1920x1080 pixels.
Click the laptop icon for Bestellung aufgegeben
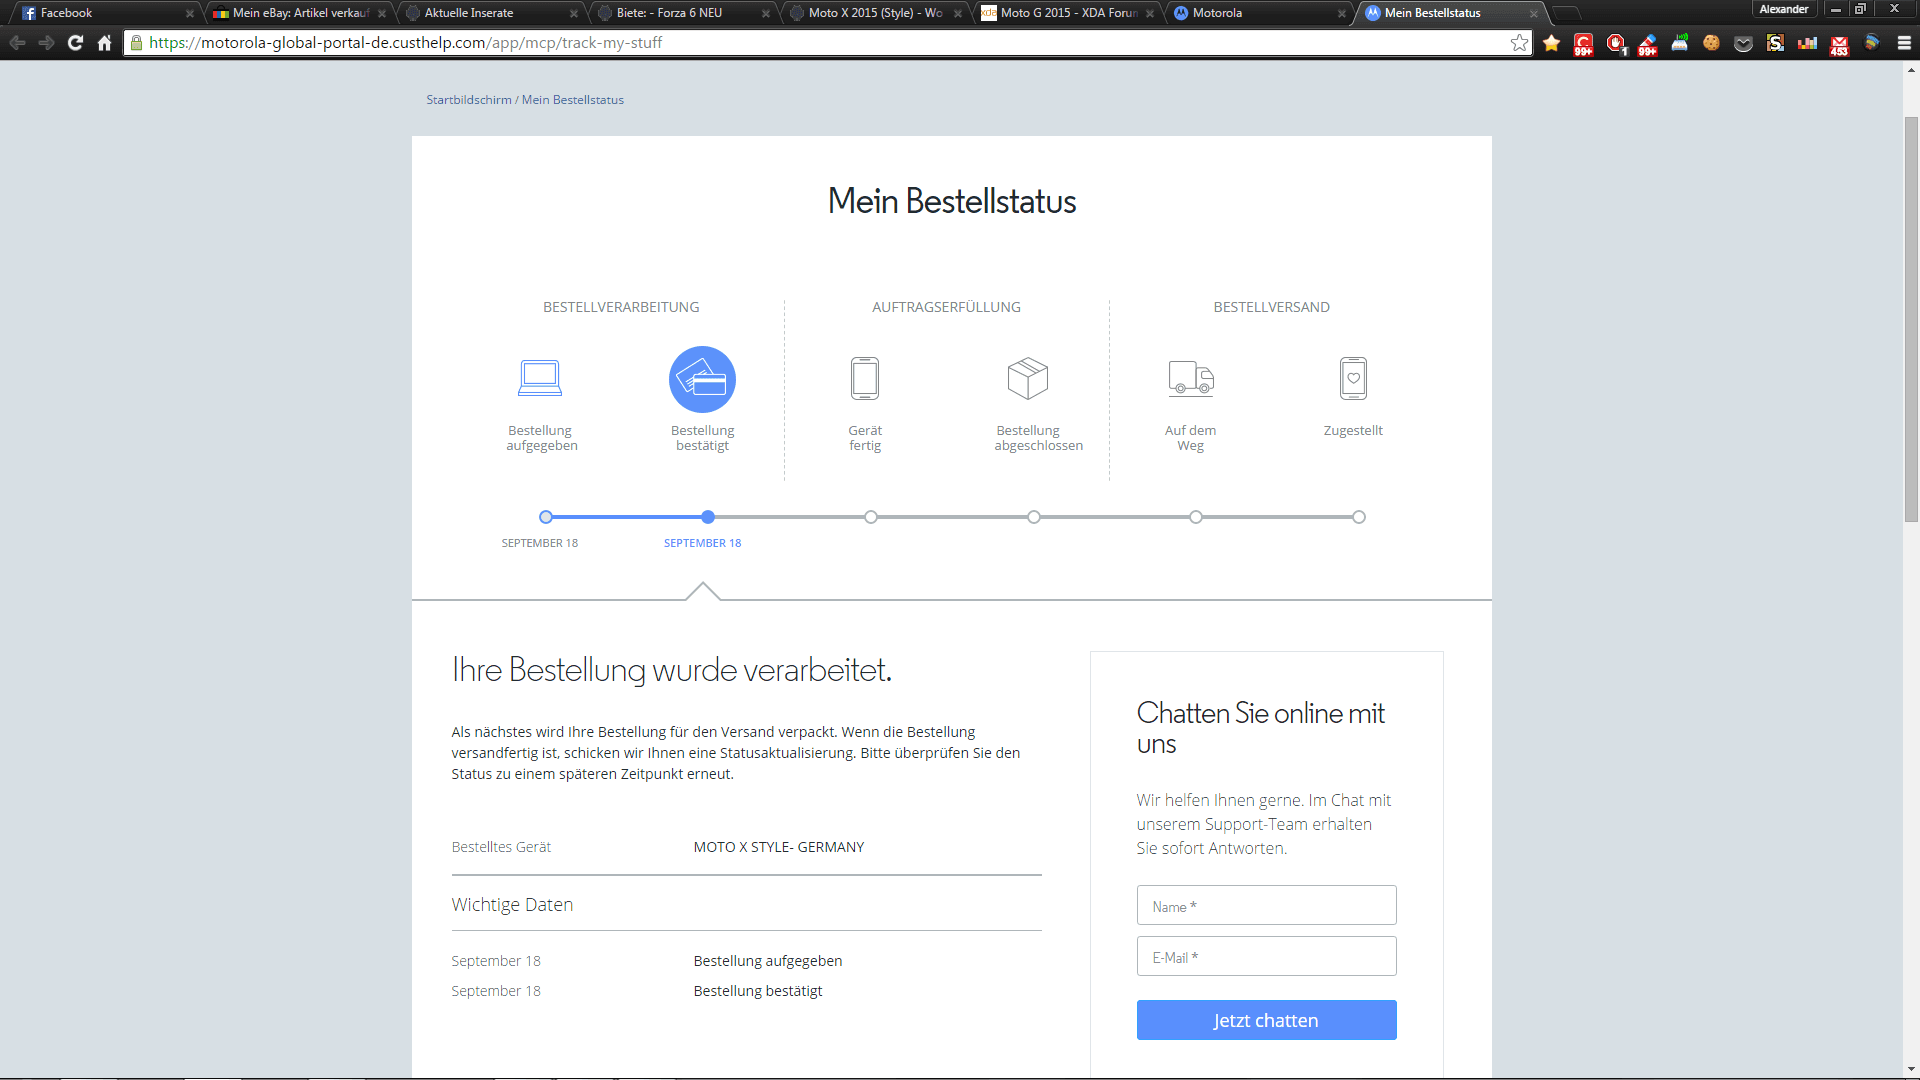[x=540, y=379]
